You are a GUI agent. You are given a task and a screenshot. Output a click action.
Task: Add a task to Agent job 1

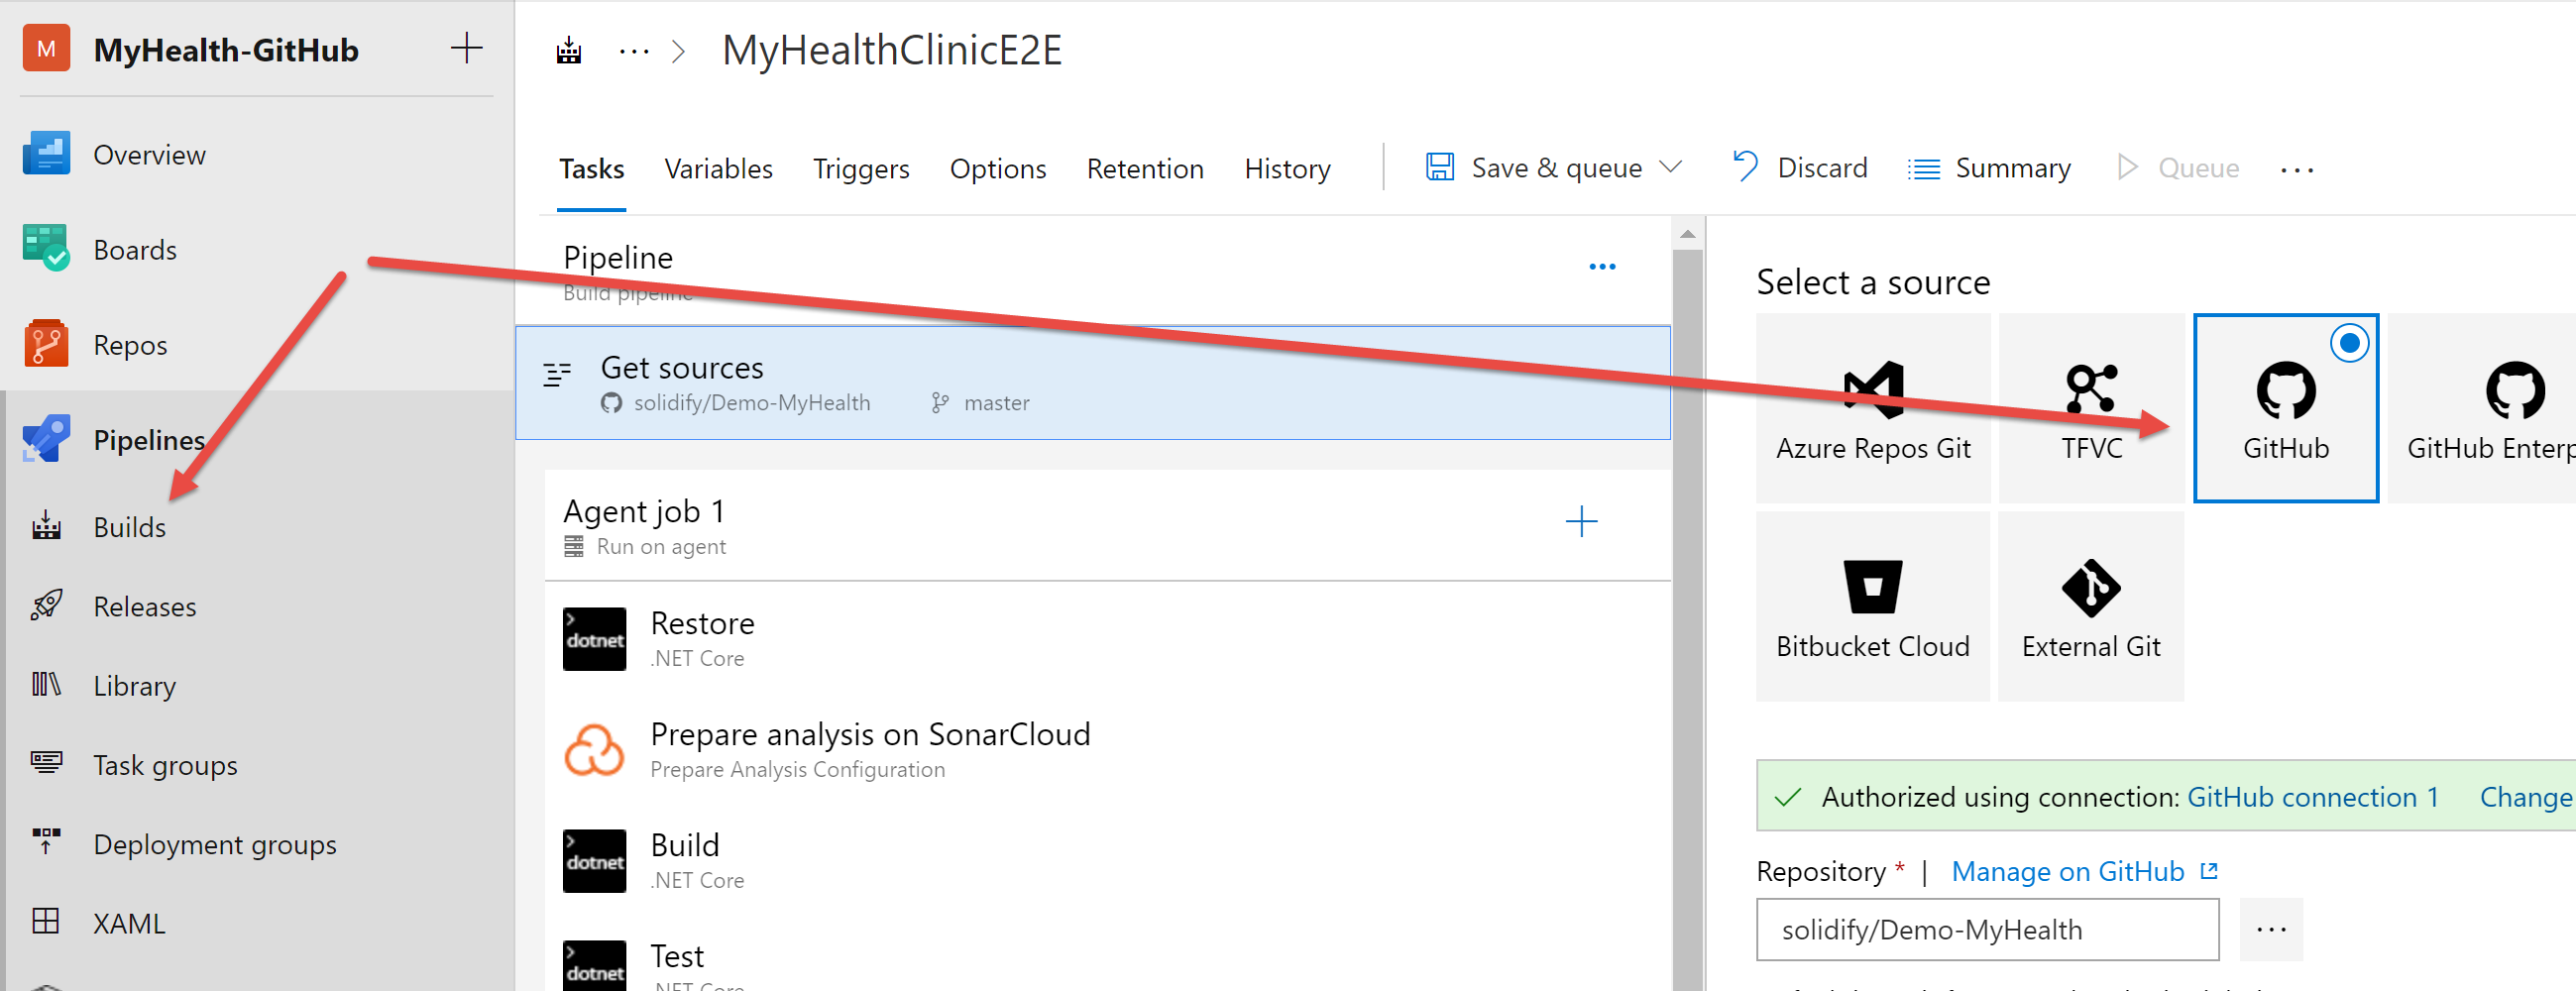pyautogui.click(x=1580, y=521)
